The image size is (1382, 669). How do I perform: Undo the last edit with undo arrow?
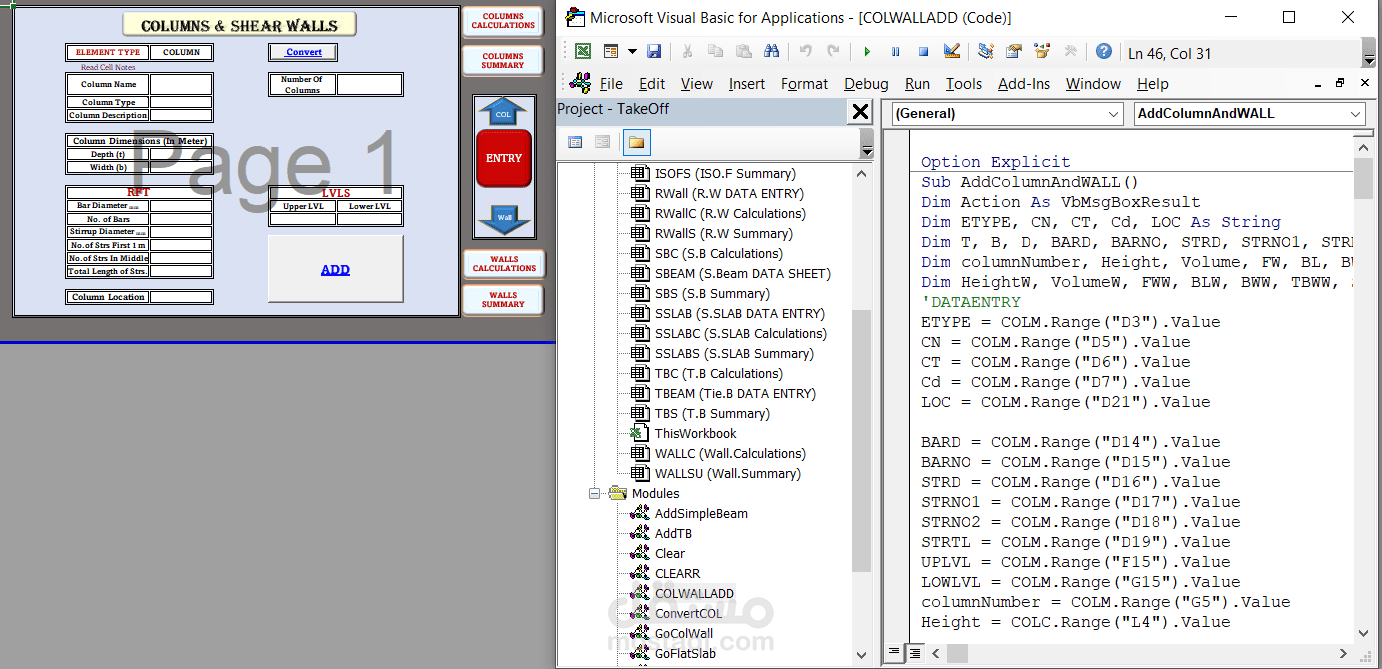point(806,51)
